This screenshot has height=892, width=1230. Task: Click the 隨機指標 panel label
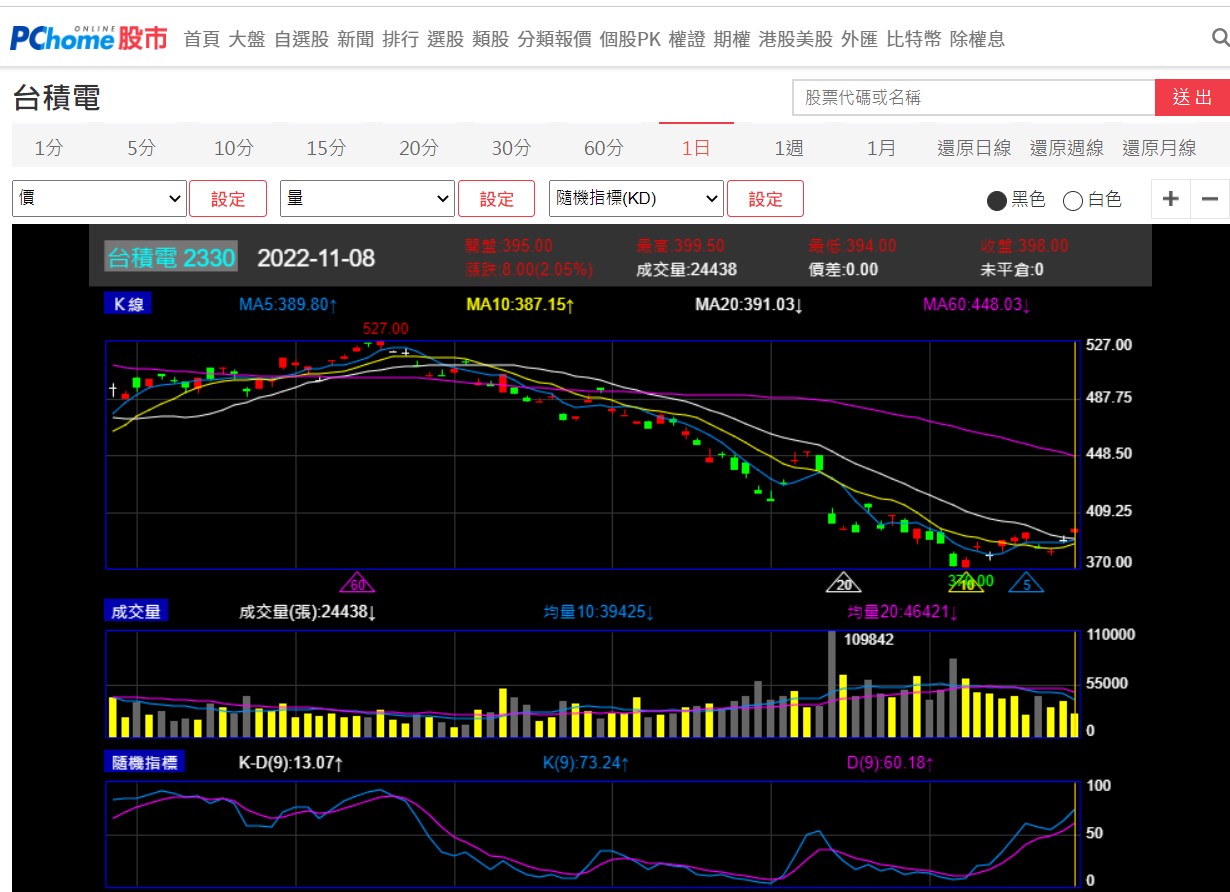pos(145,762)
